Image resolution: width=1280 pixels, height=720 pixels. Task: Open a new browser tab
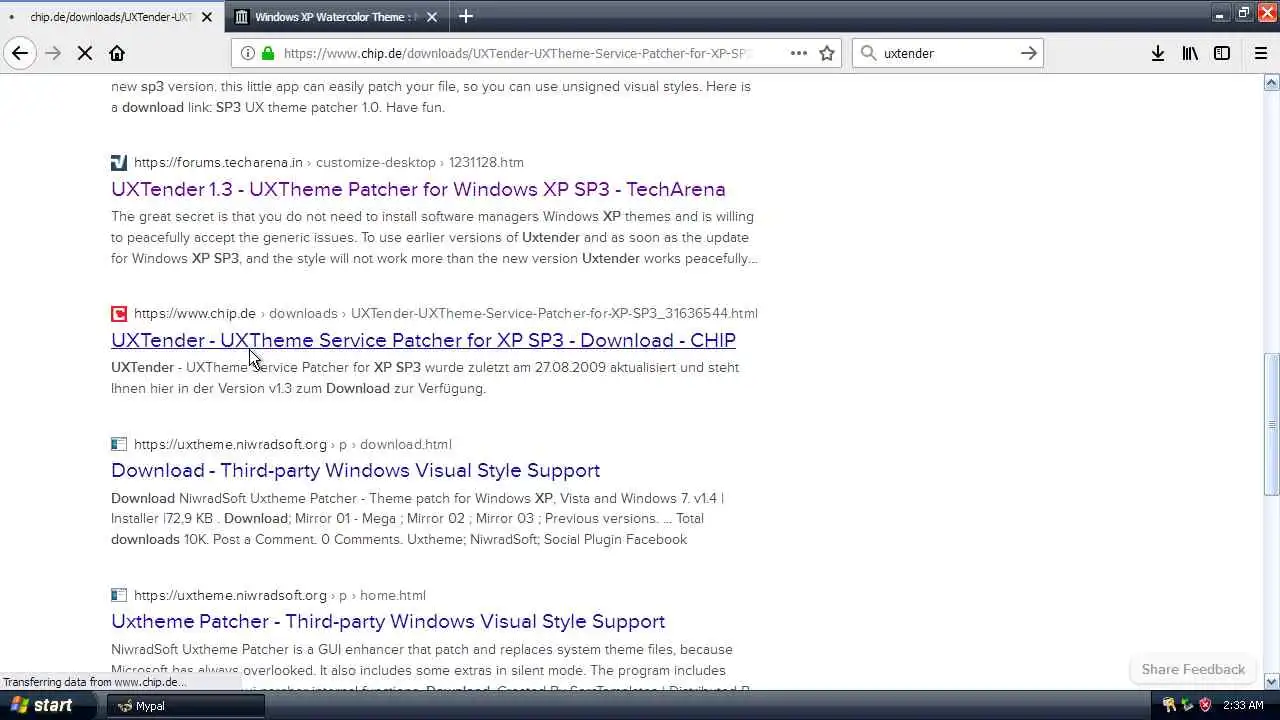466,16
